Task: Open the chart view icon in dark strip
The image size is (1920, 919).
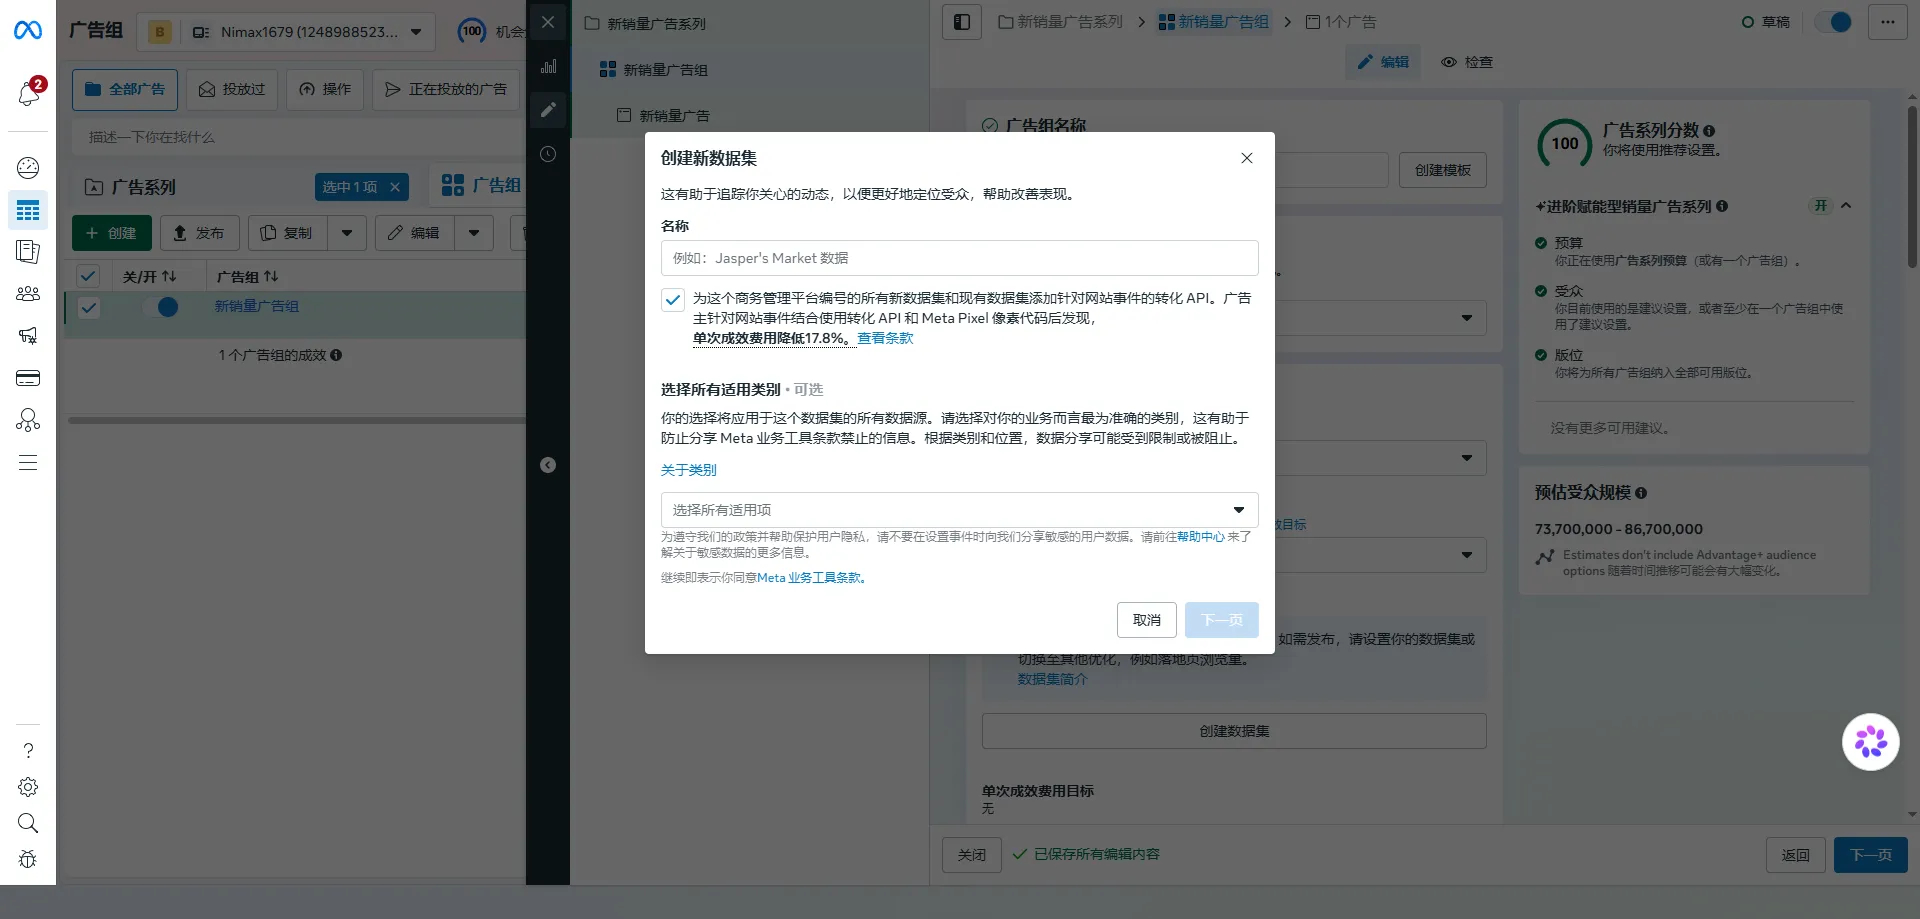Action: [548, 67]
